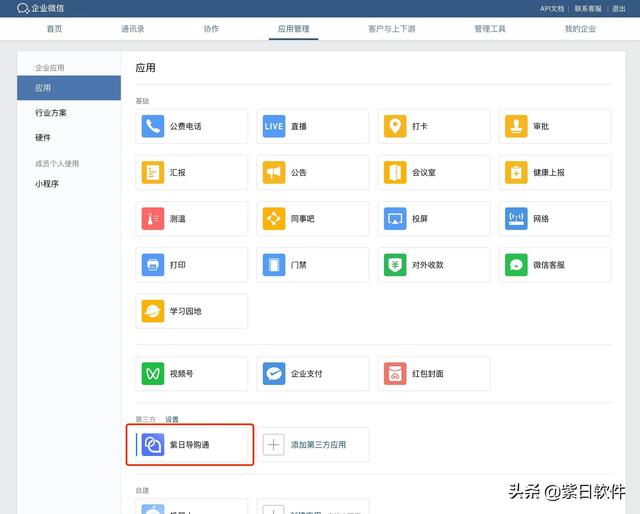The height and width of the screenshot is (514, 640).
Task: Click the 红包封面 label
Action: click(428, 374)
